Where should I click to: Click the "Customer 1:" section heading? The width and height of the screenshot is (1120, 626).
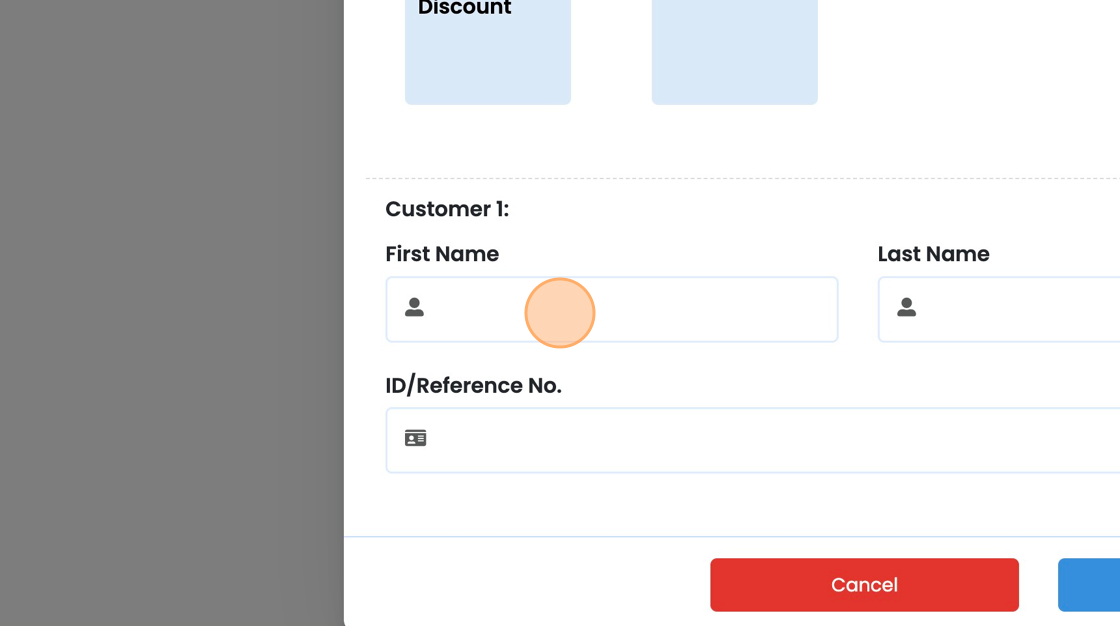[x=447, y=209]
